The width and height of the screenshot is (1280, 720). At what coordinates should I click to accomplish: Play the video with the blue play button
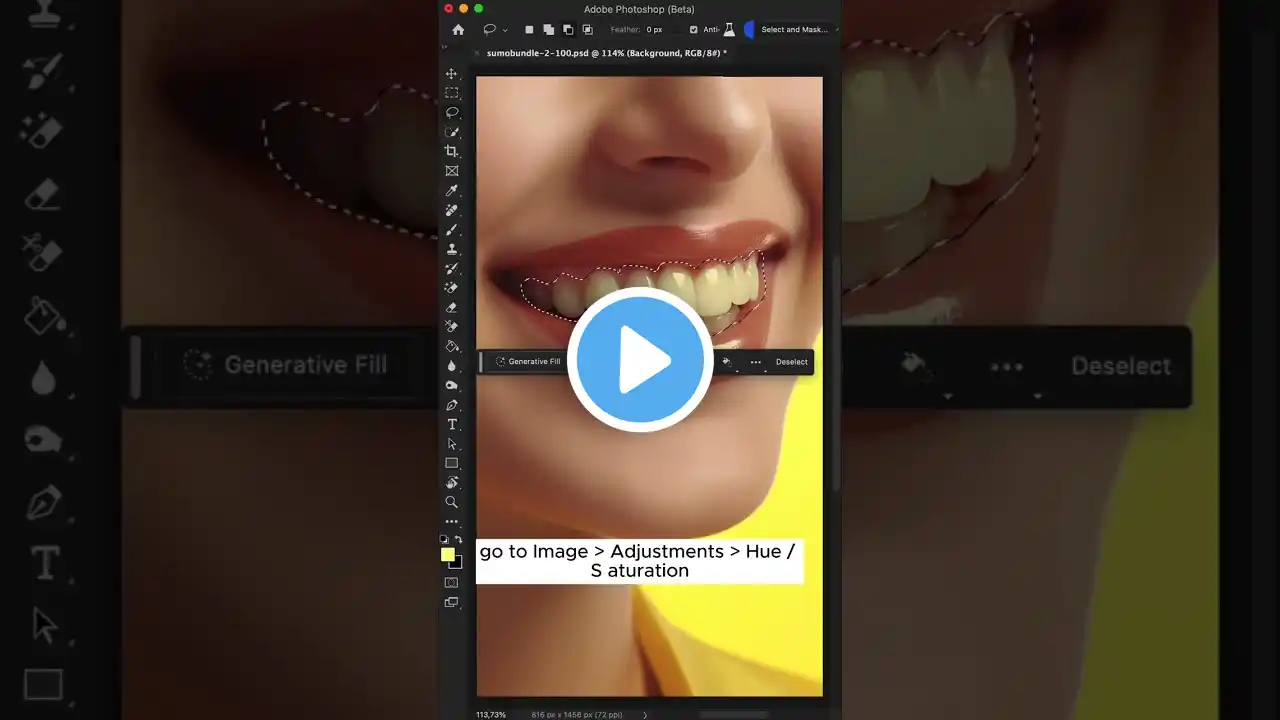point(640,360)
